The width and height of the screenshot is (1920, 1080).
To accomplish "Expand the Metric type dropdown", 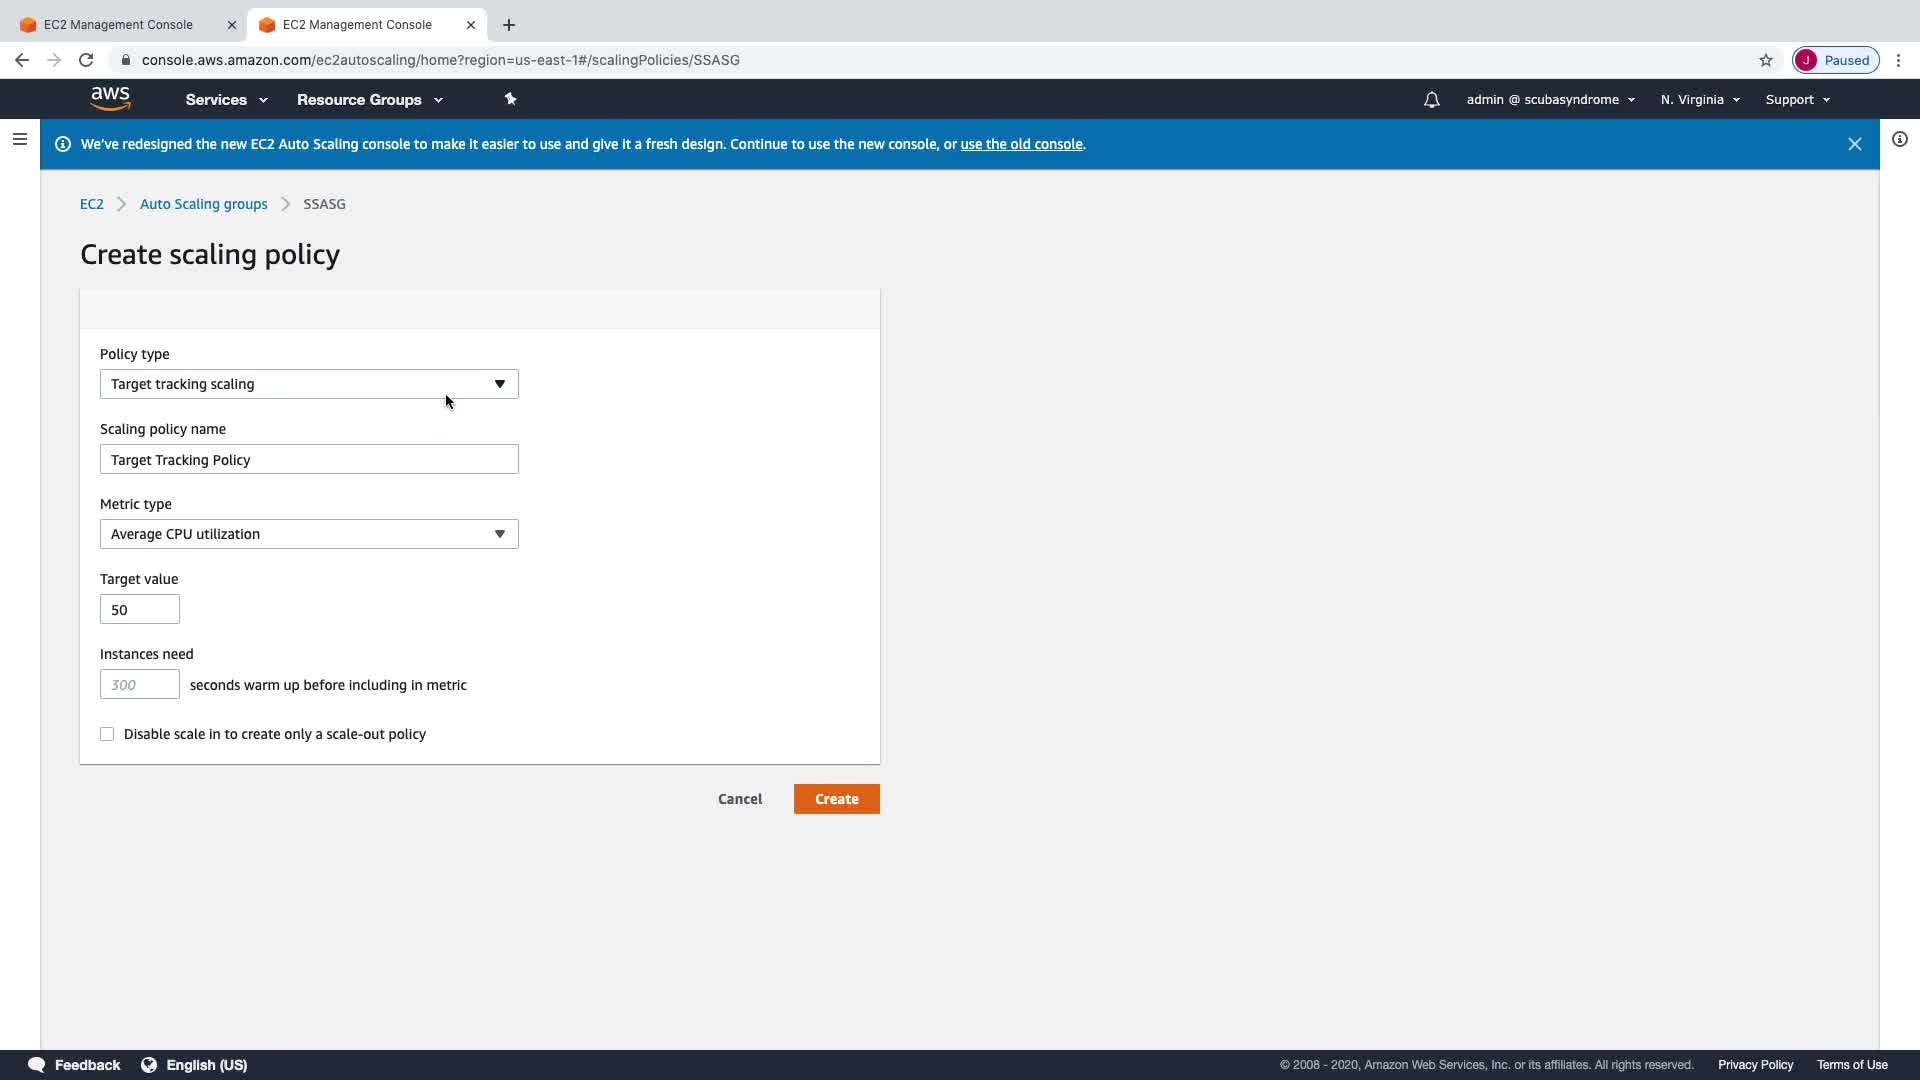I will 309,534.
